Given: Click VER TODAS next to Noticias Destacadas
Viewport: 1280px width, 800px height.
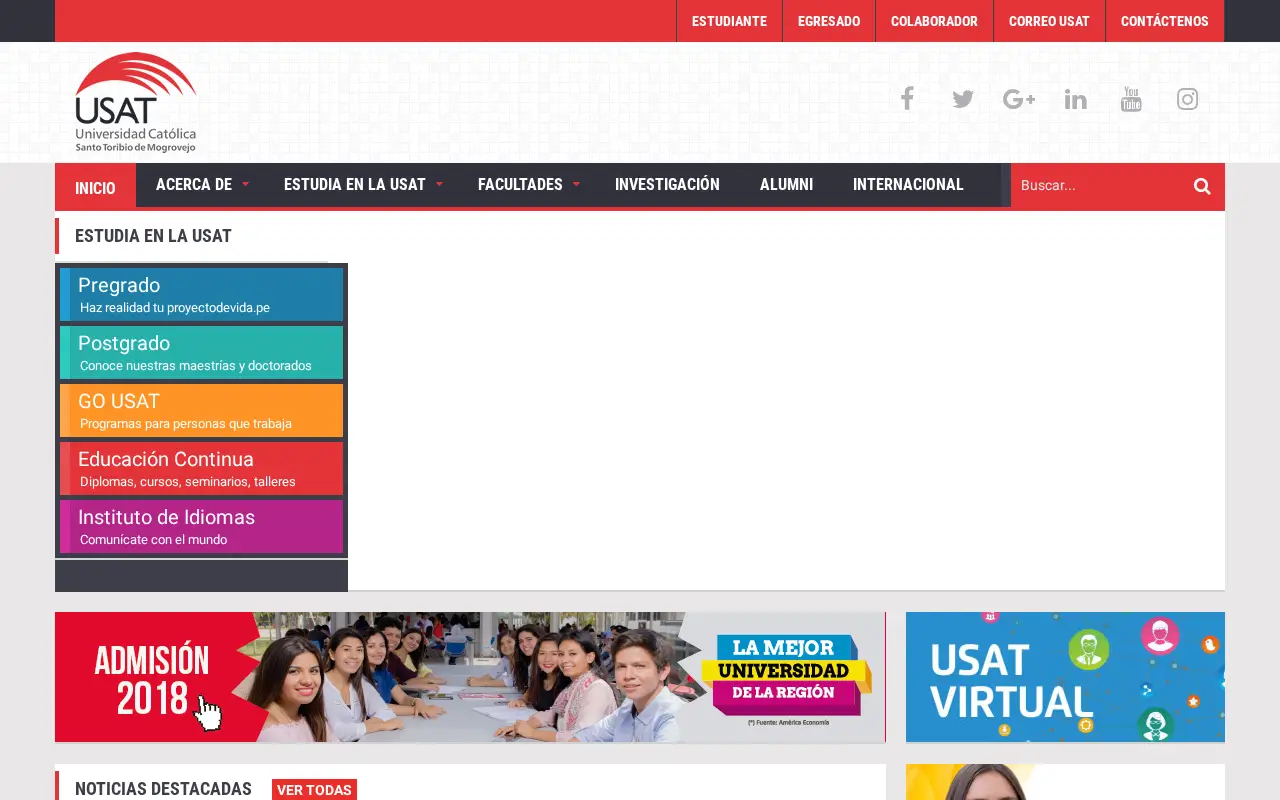Looking at the screenshot, I should tap(314, 790).
